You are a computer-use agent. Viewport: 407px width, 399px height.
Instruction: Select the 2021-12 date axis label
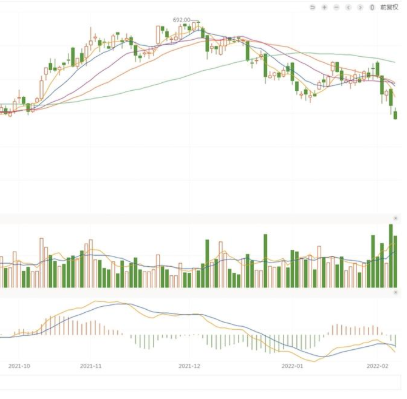click(189, 366)
